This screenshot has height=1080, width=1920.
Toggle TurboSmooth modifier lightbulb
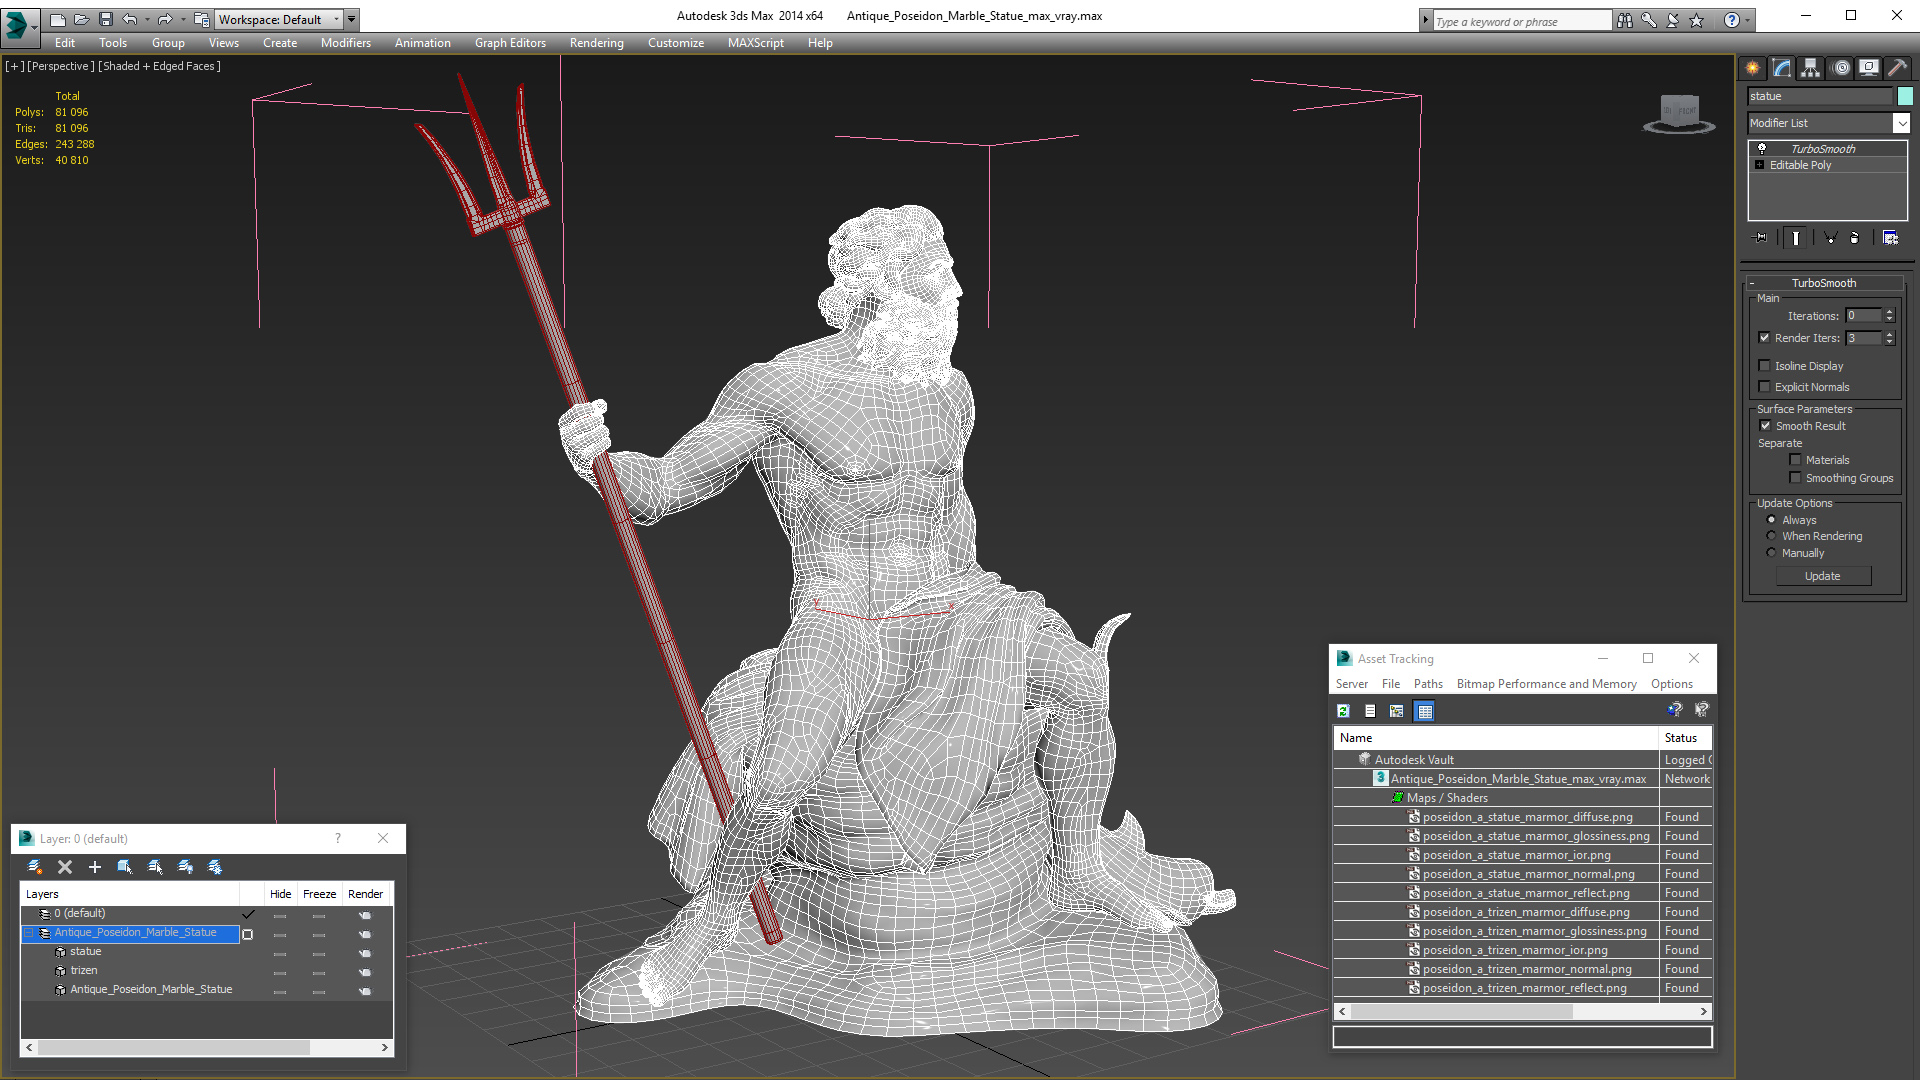[1762, 149]
